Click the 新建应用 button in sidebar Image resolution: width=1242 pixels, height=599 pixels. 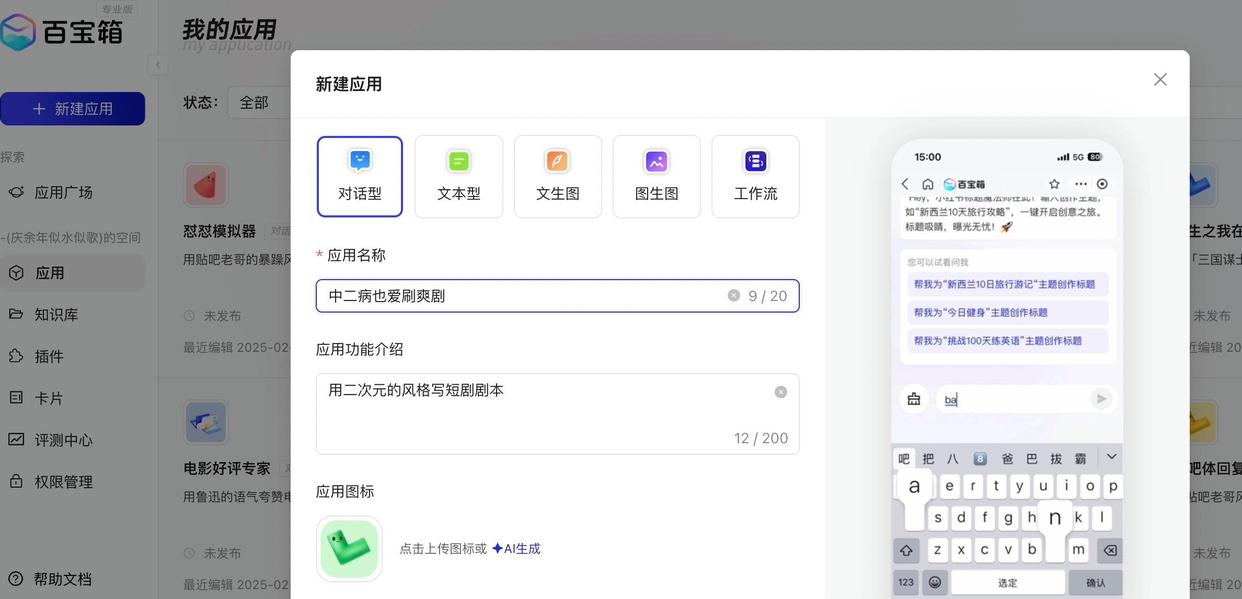(73, 109)
